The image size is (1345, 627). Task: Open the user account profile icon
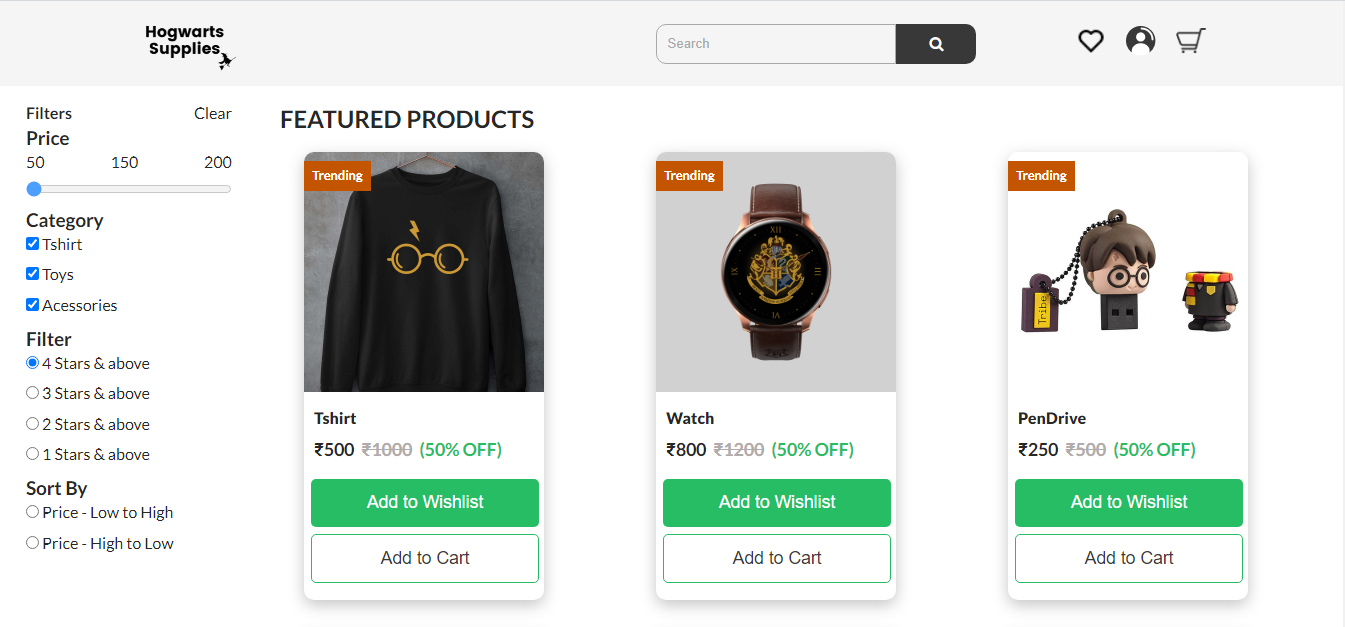coord(1140,40)
